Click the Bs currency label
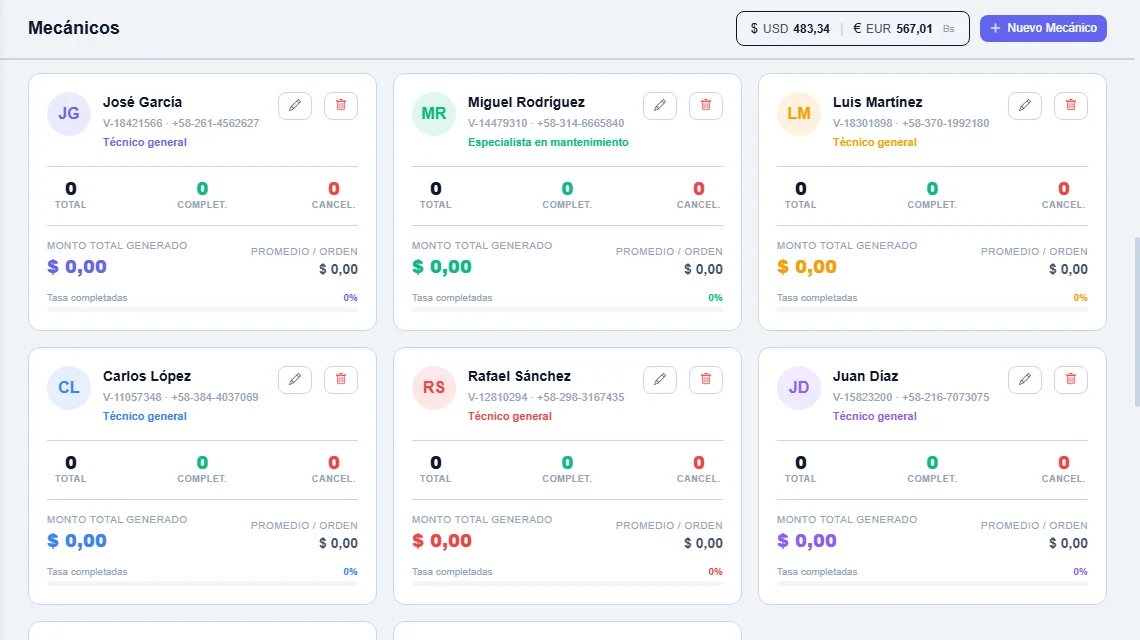 click(949, 29)
